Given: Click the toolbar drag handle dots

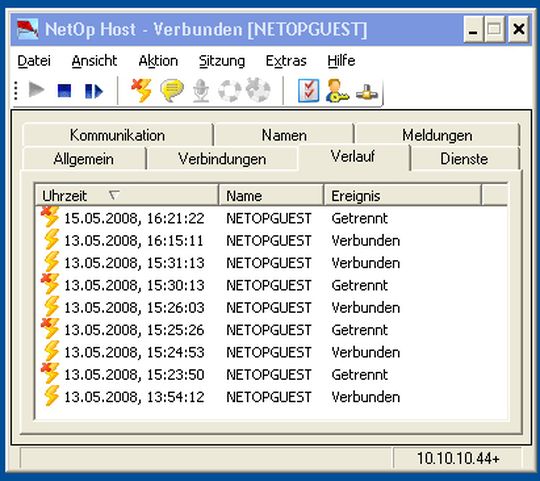Looking at the screenshot, I should [16, 91].
